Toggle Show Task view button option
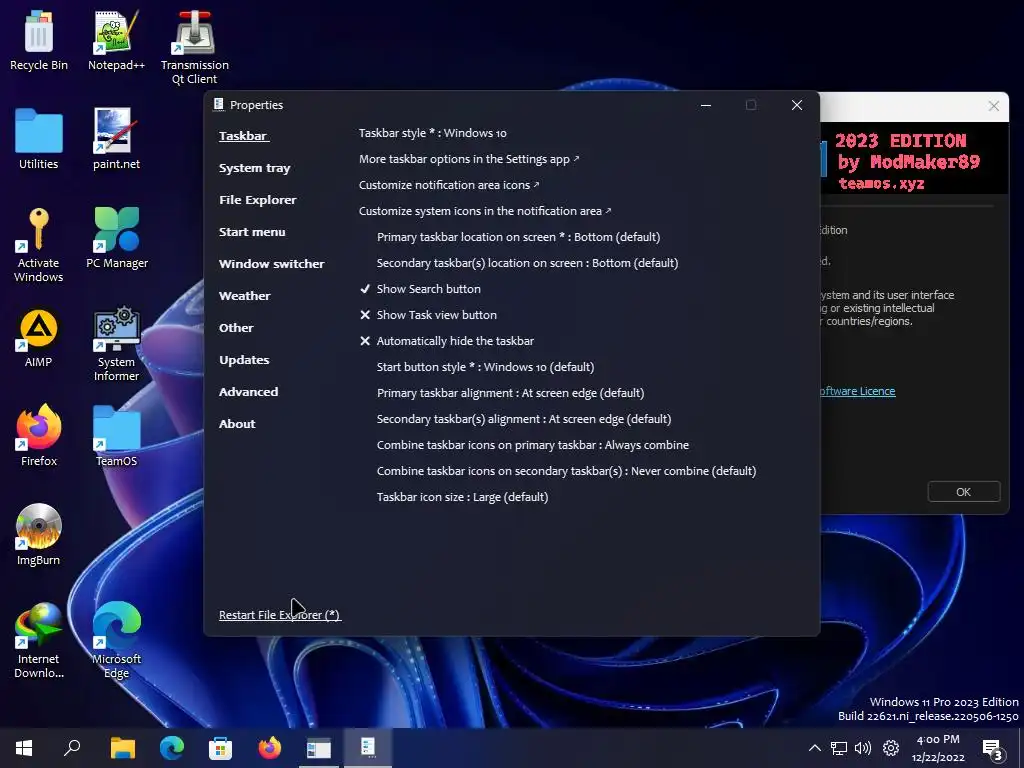Image resolution: width=1024 pixels, height=768 pixels. click(428, 315)
